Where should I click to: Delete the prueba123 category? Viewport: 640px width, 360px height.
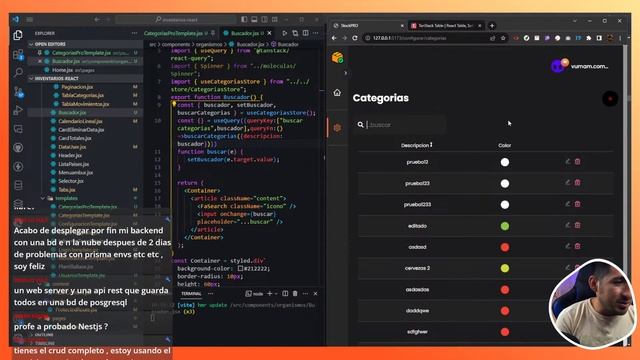tap(578, 183)
